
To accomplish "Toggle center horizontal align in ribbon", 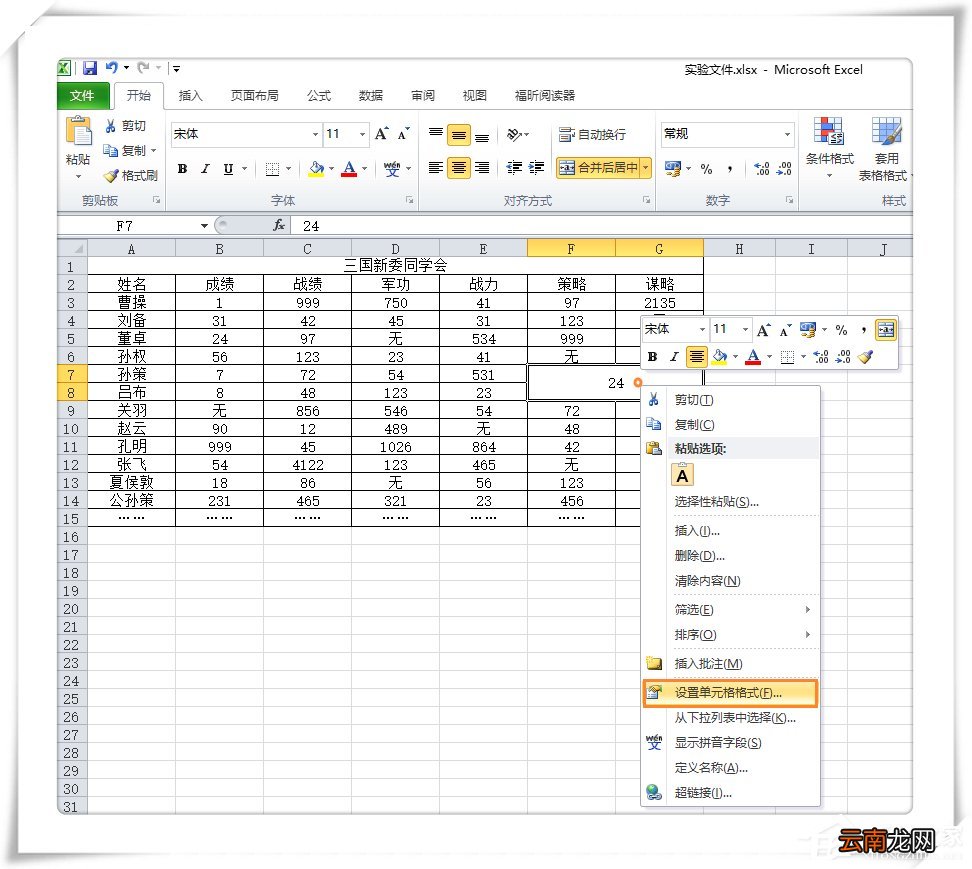I will click(x=459, y=167).
